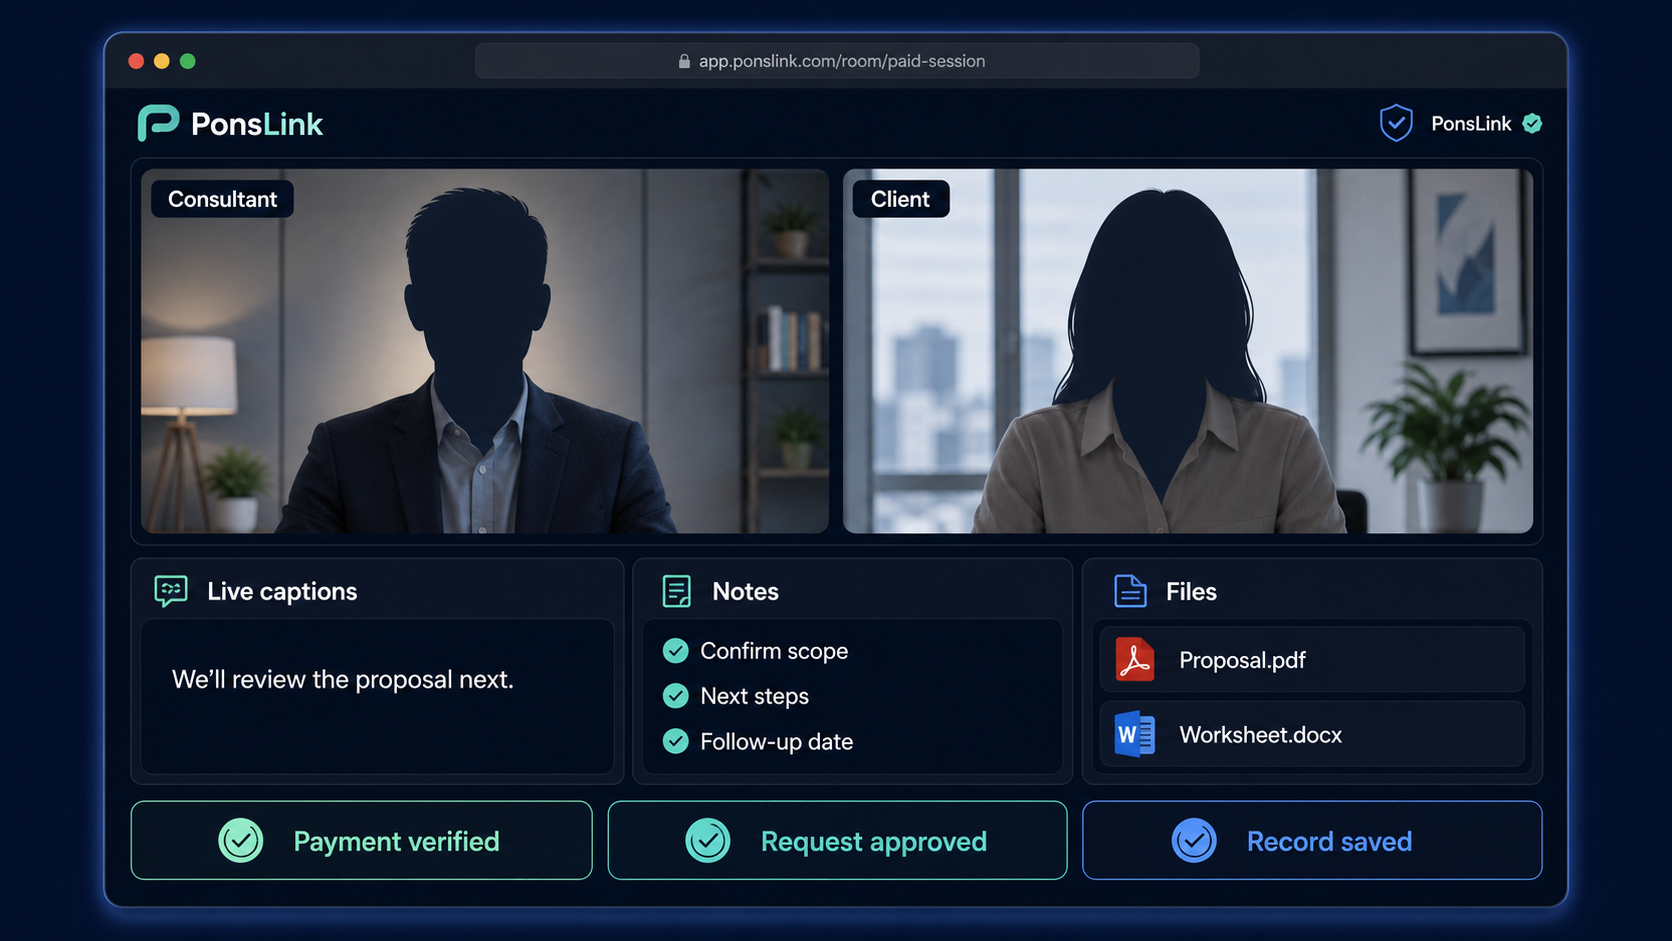Click the "Next steps" note text
The height and width of the screenshot is (941, 1672).
(x=754, y=697)
